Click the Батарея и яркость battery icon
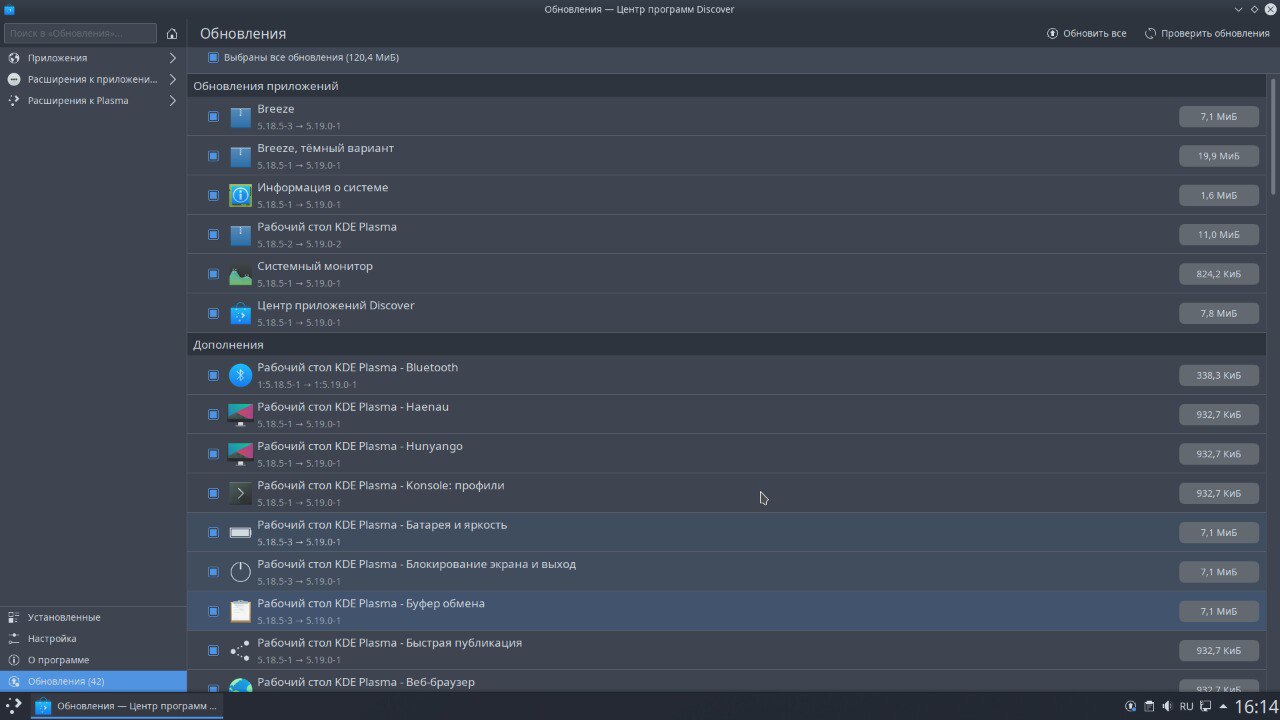Viewport: 1280px width, 720px height. click(240, 532)
